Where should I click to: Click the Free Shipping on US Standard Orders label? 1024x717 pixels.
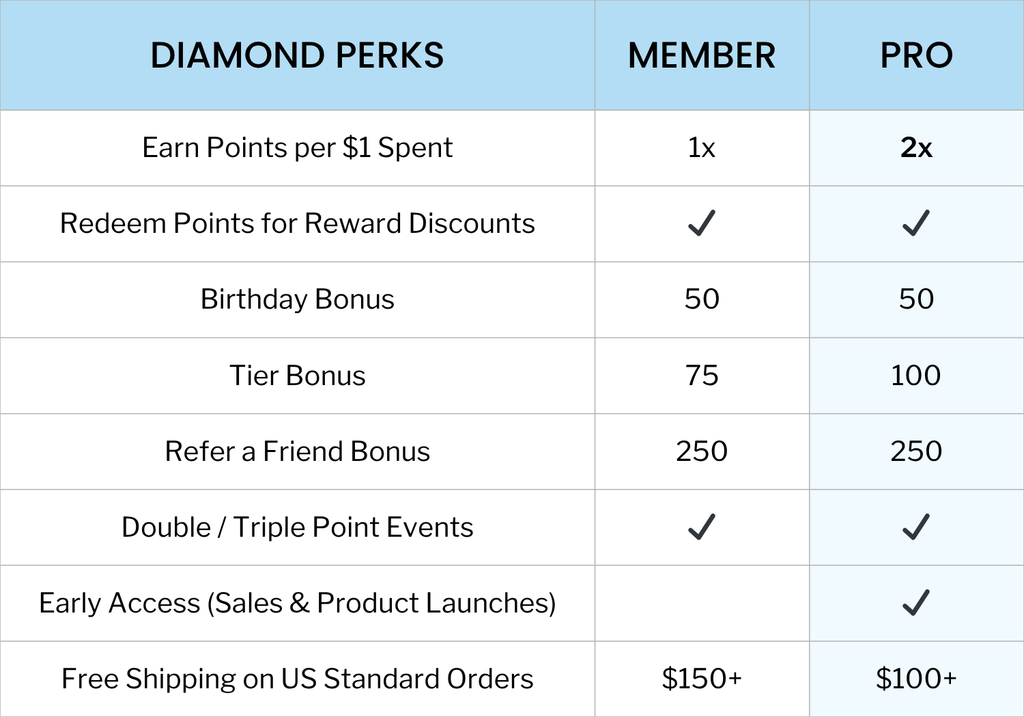(297, 679)
